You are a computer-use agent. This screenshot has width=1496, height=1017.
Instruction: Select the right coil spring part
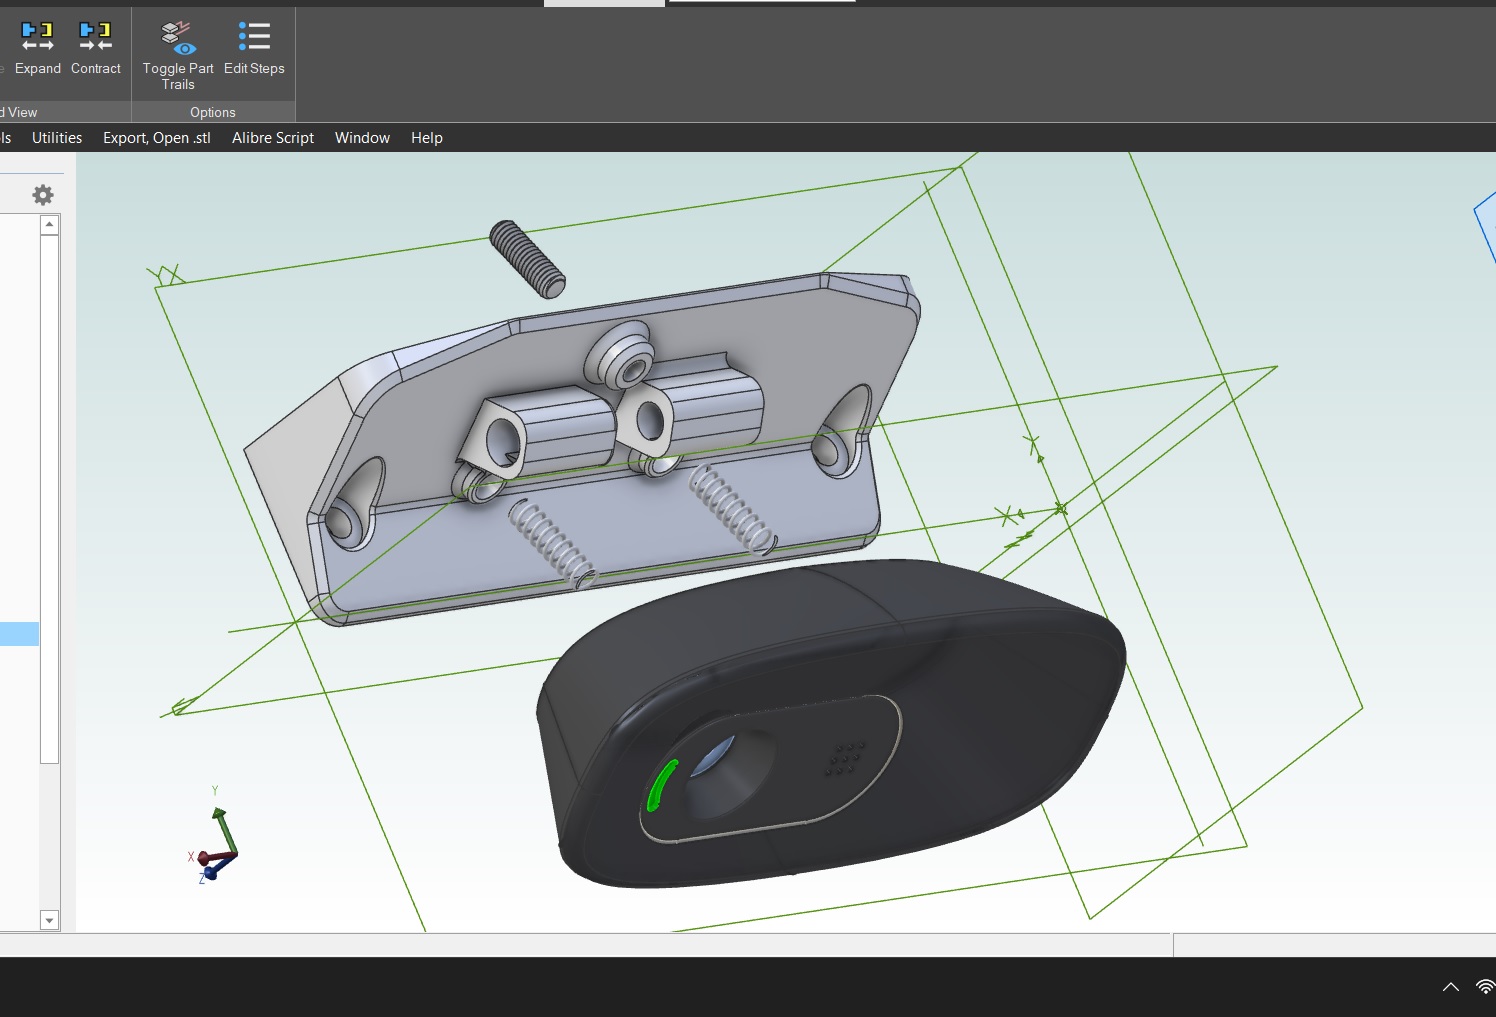coord(732,510)
